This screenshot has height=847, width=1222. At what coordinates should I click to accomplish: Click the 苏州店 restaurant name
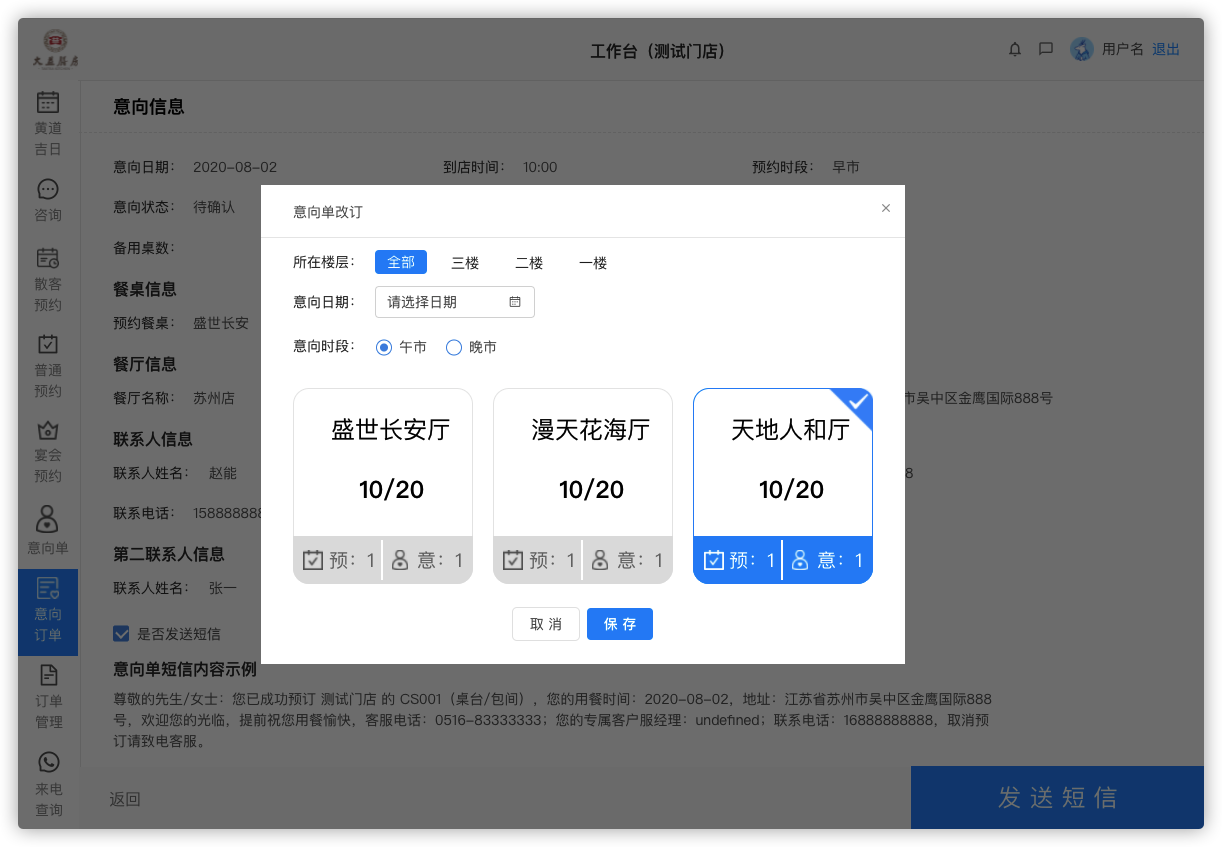point(214,398)
